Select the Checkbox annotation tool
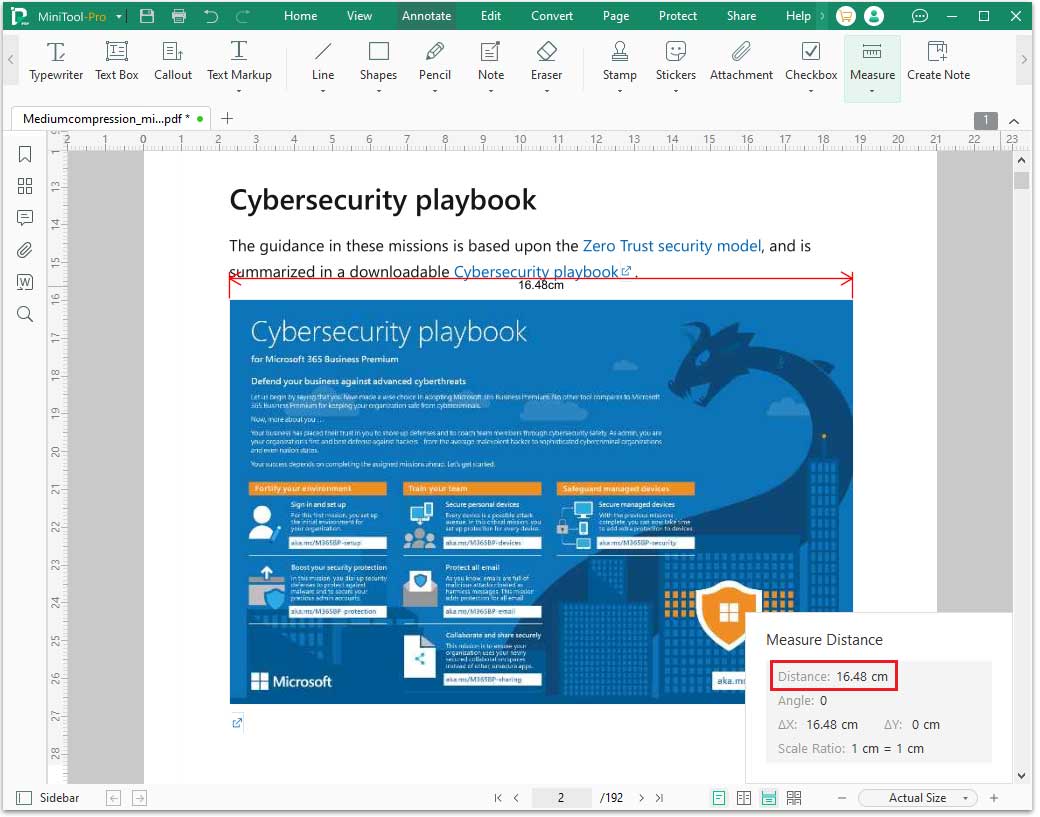The width and height of the screenshot is (1040, 817). tap(811, 62)
